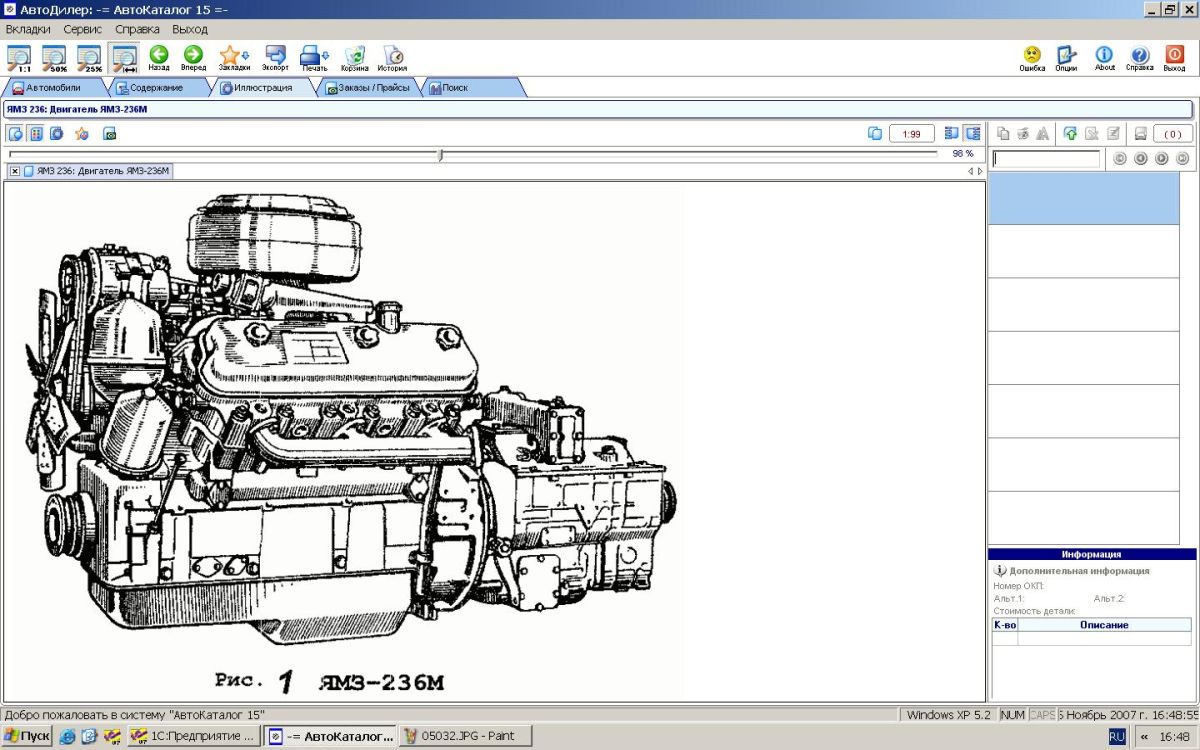This screenshot has width=1200, height=750.
Task: Set zoom to 25% scale
Action: (90, 58)
